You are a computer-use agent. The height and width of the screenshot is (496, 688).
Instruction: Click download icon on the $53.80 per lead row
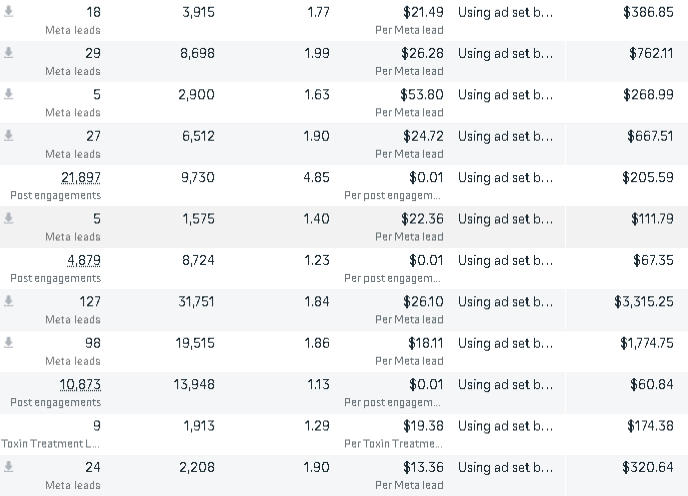[9, 94]
